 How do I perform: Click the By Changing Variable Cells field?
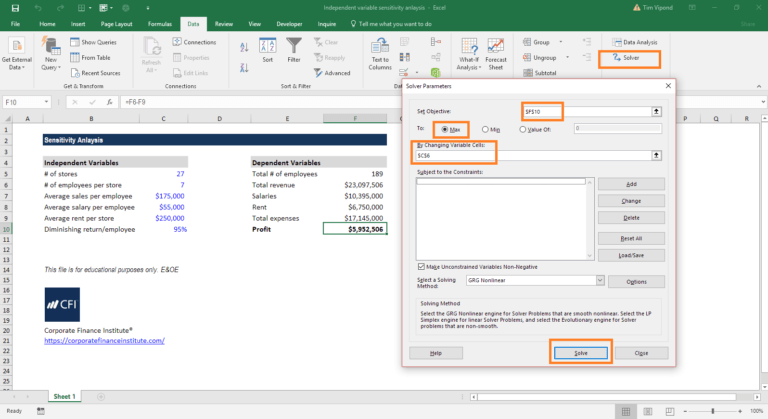pyautogui.click(x=532, y=155)
